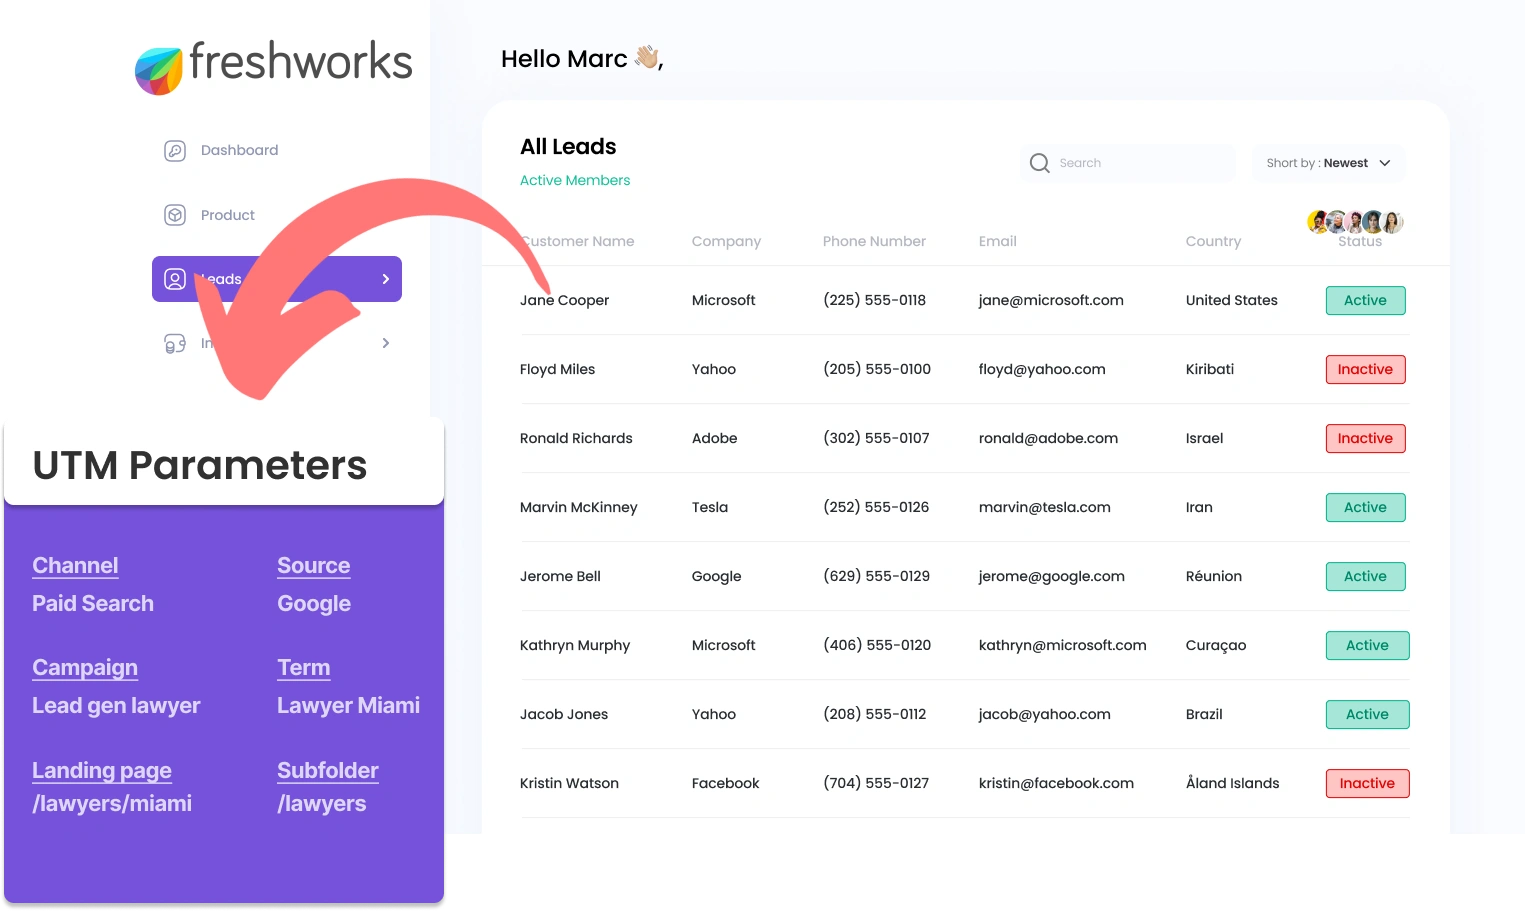Open the Sort by Newest dropdown
The image size is (1525, 911).
coord(1328,162)
